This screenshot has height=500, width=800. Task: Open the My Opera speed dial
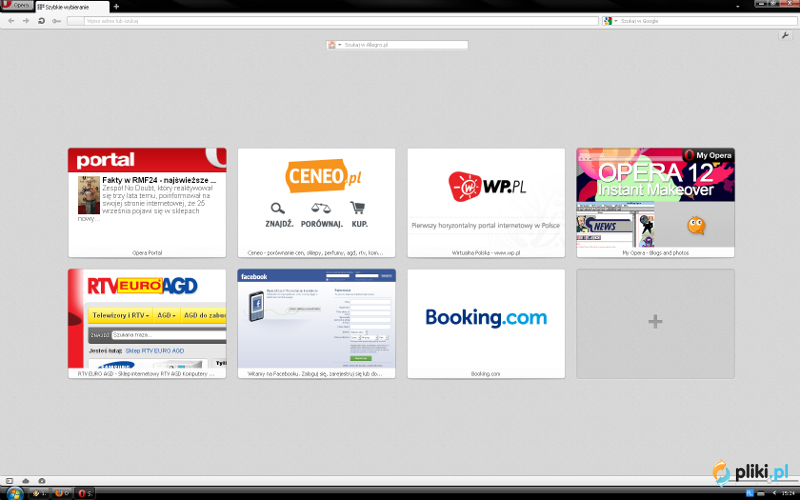(656, 203)
